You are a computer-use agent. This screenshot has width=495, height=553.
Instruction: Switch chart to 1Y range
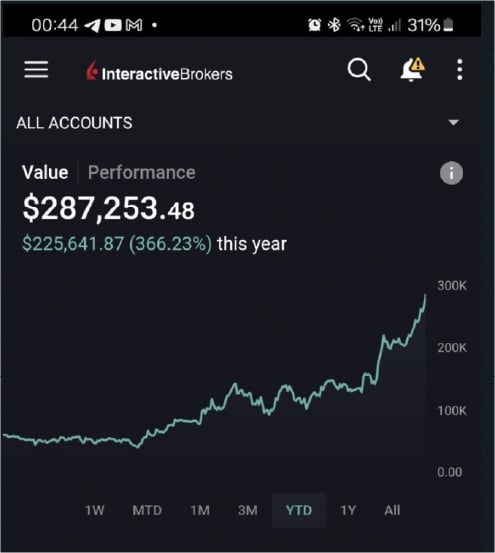tap(348, 510)
